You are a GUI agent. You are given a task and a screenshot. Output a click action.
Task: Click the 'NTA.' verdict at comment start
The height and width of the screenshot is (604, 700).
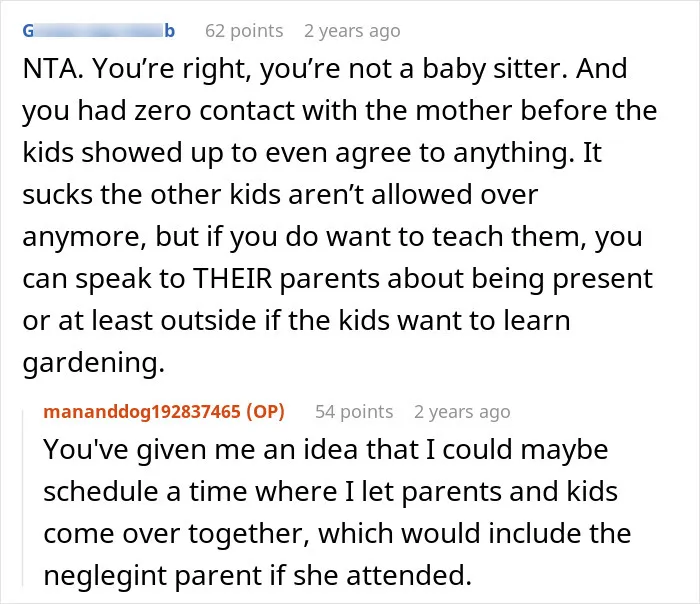[x=53, y=69]
